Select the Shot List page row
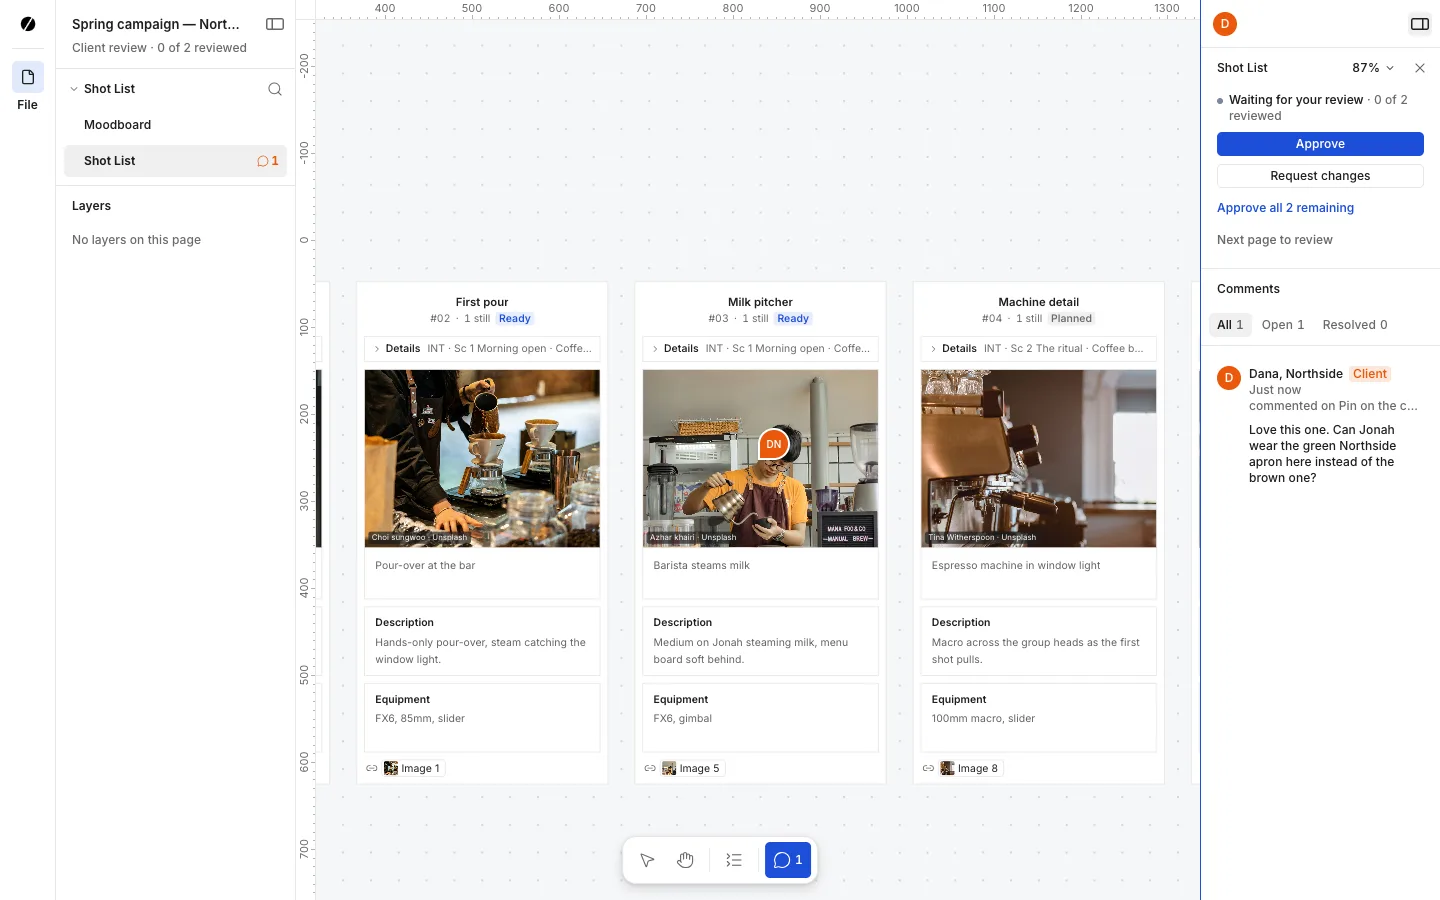Image resolution: width=1440 pixels, height=900 pixels. click(x=175, y=161)
